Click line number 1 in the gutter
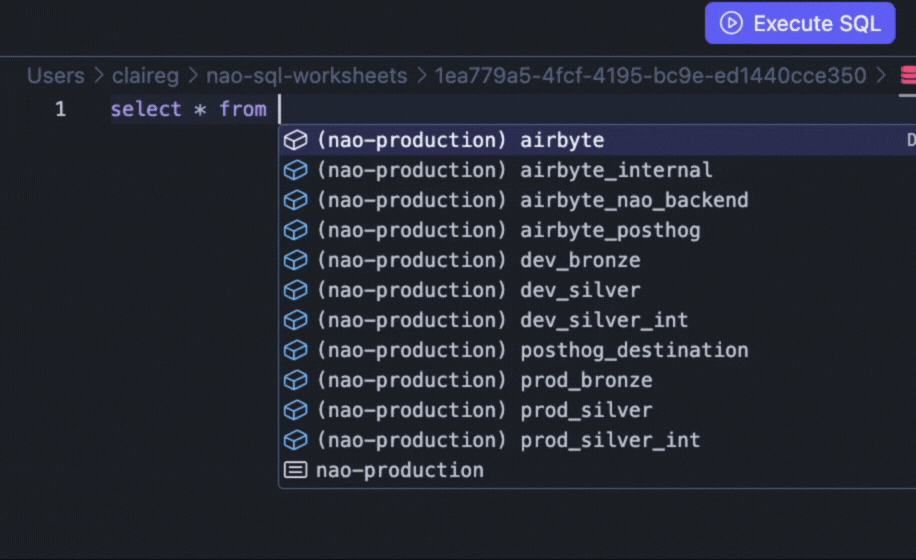Viewport: 916px width, 560px height. 60,109
